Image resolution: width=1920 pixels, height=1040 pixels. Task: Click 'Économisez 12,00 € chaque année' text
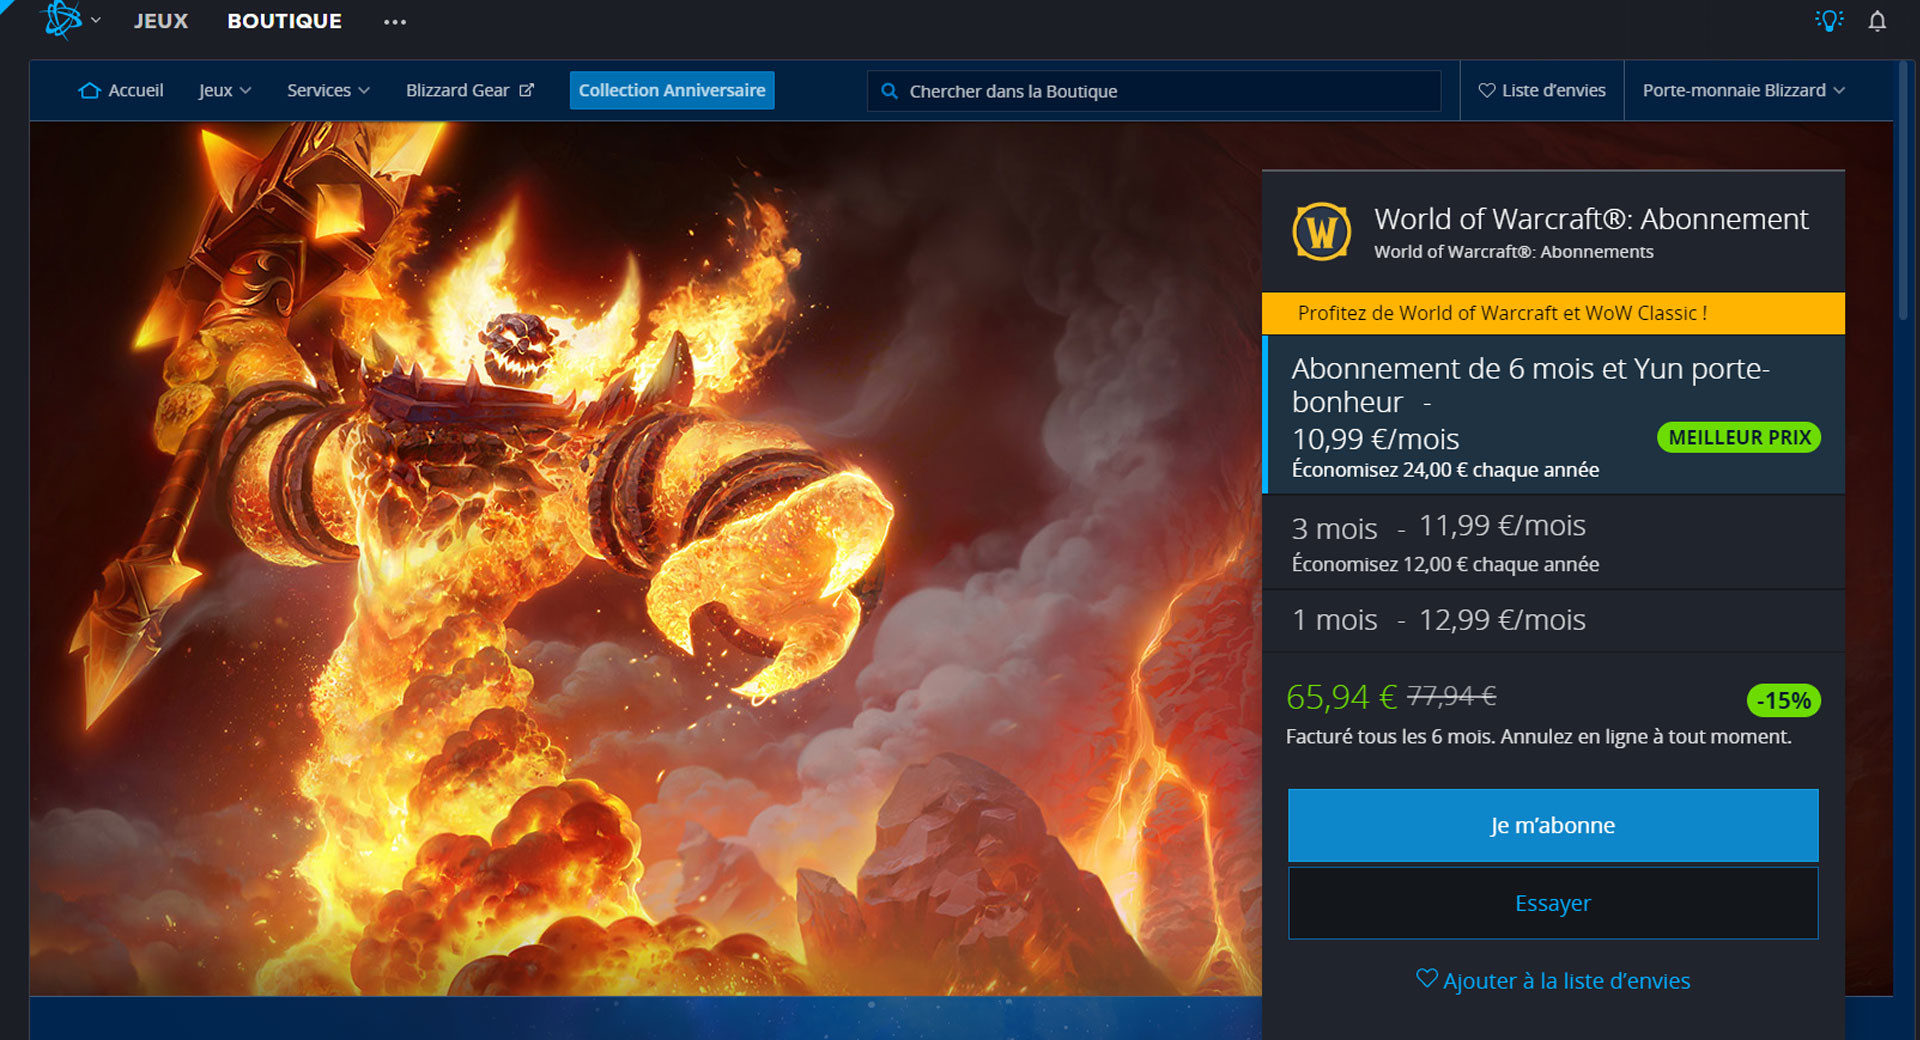[1445, 564]
